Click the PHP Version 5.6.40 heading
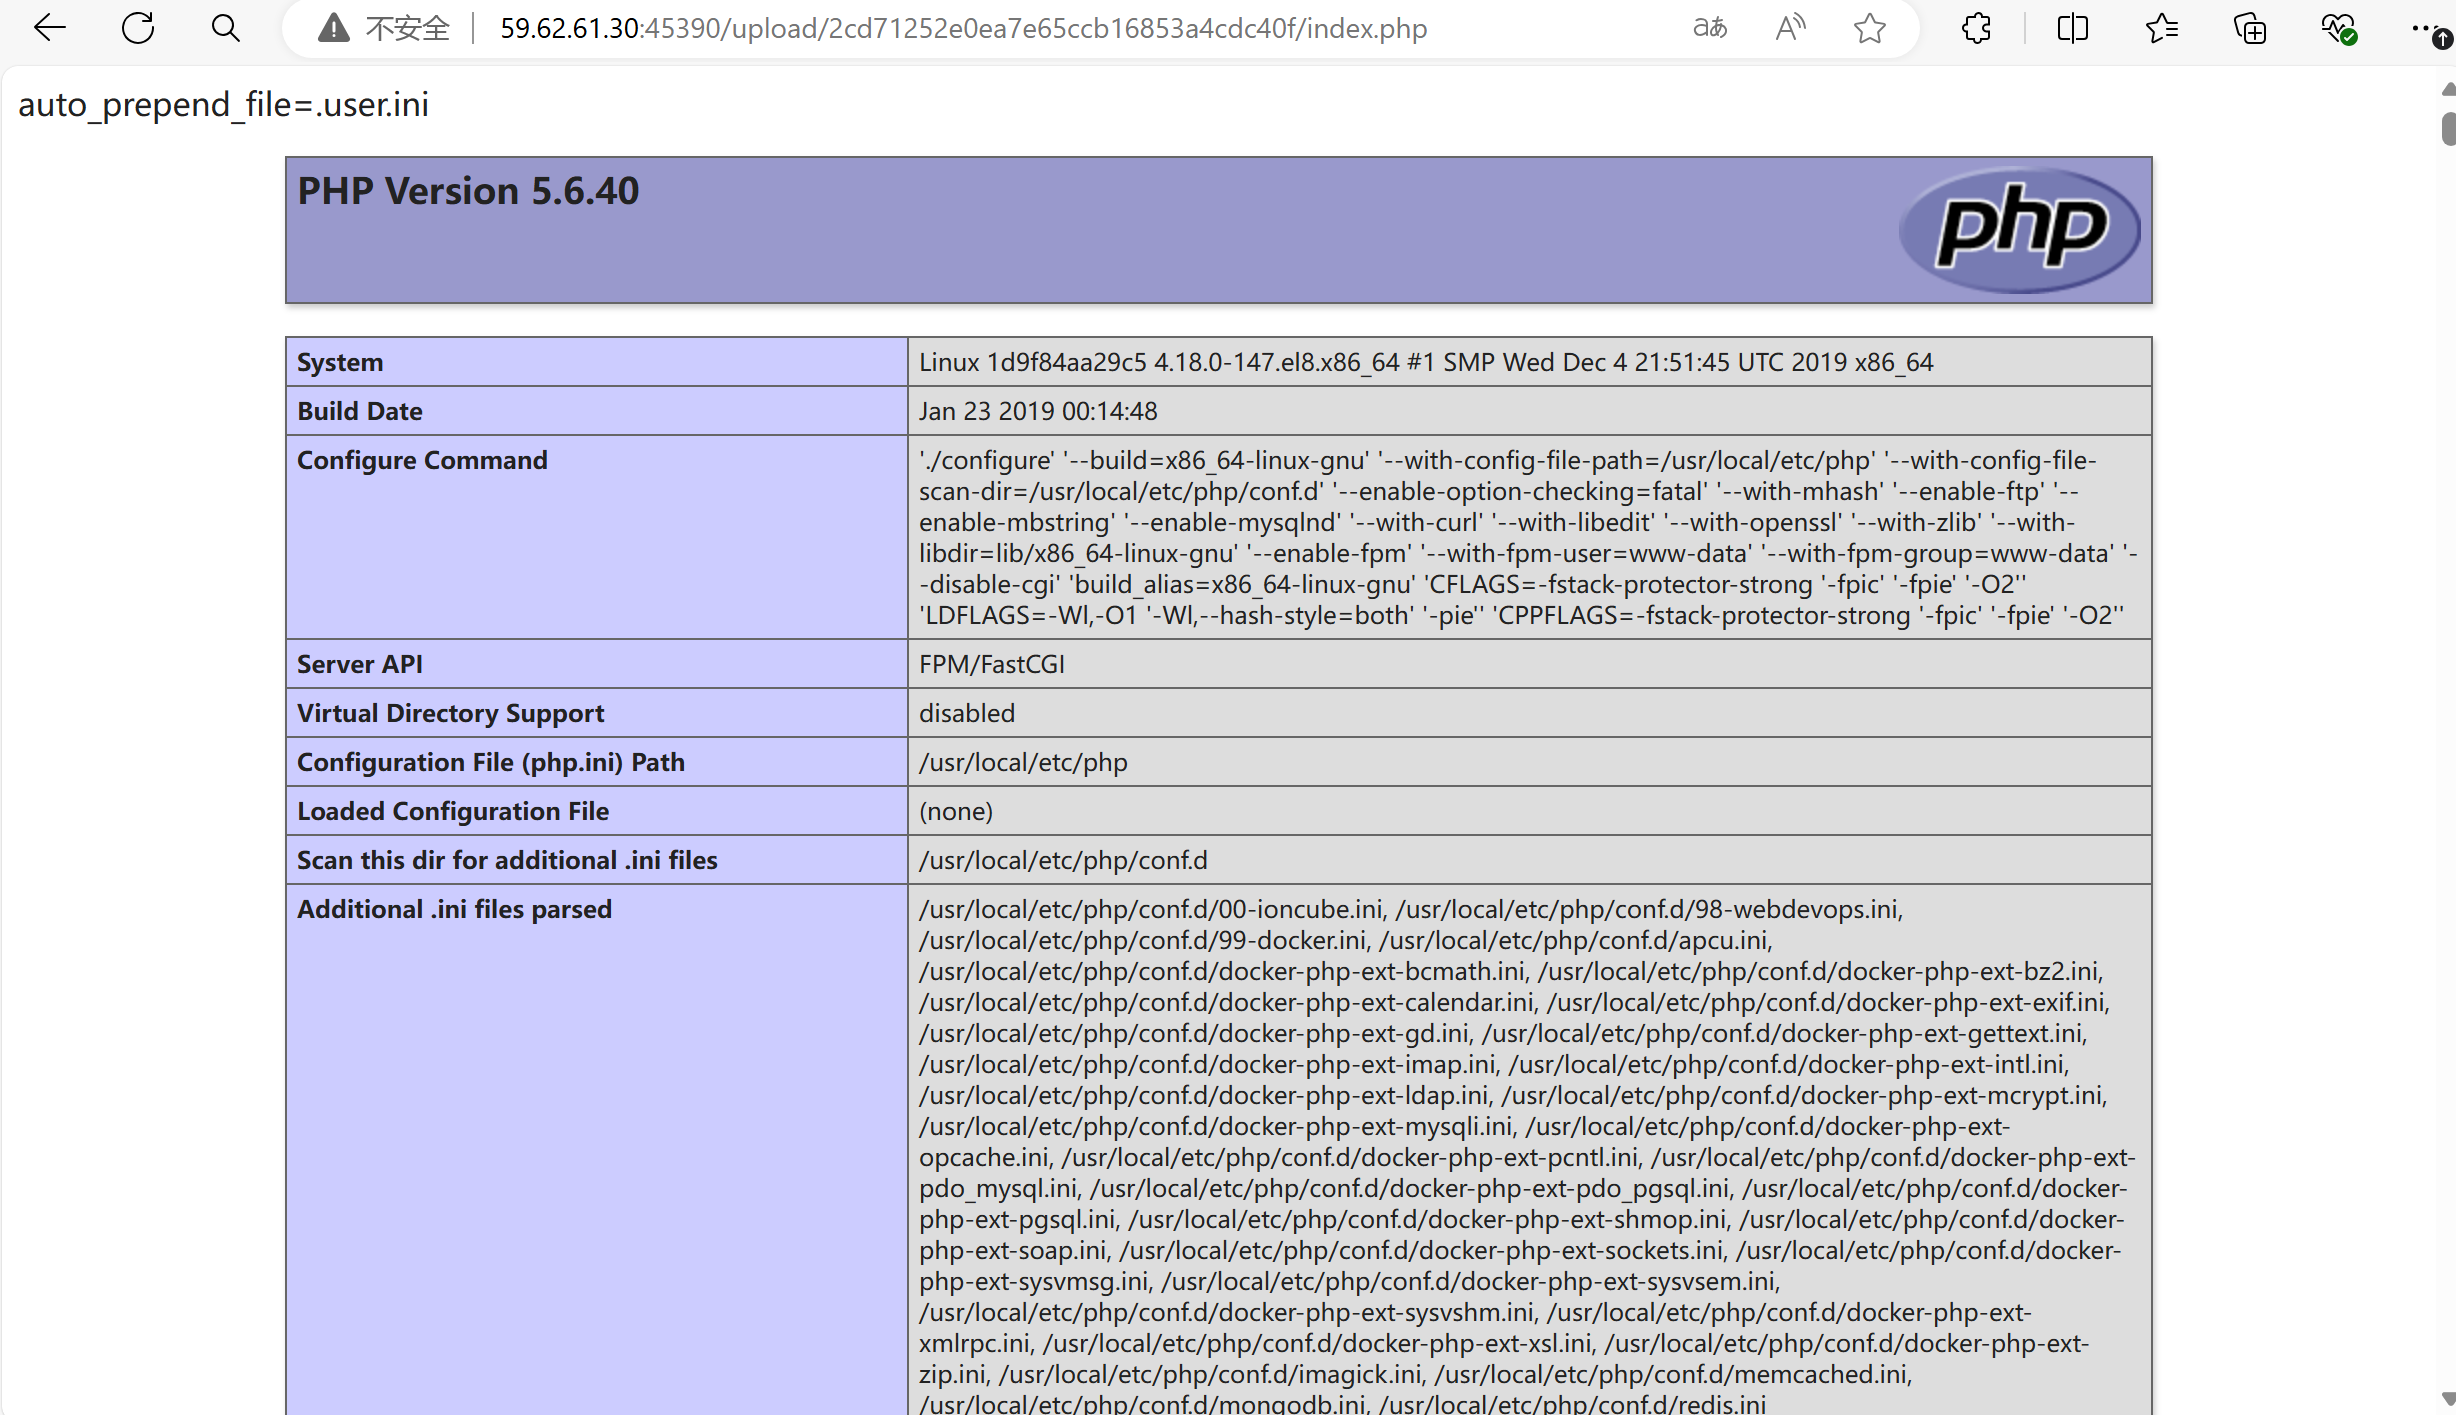 click(x=468, y=191)
